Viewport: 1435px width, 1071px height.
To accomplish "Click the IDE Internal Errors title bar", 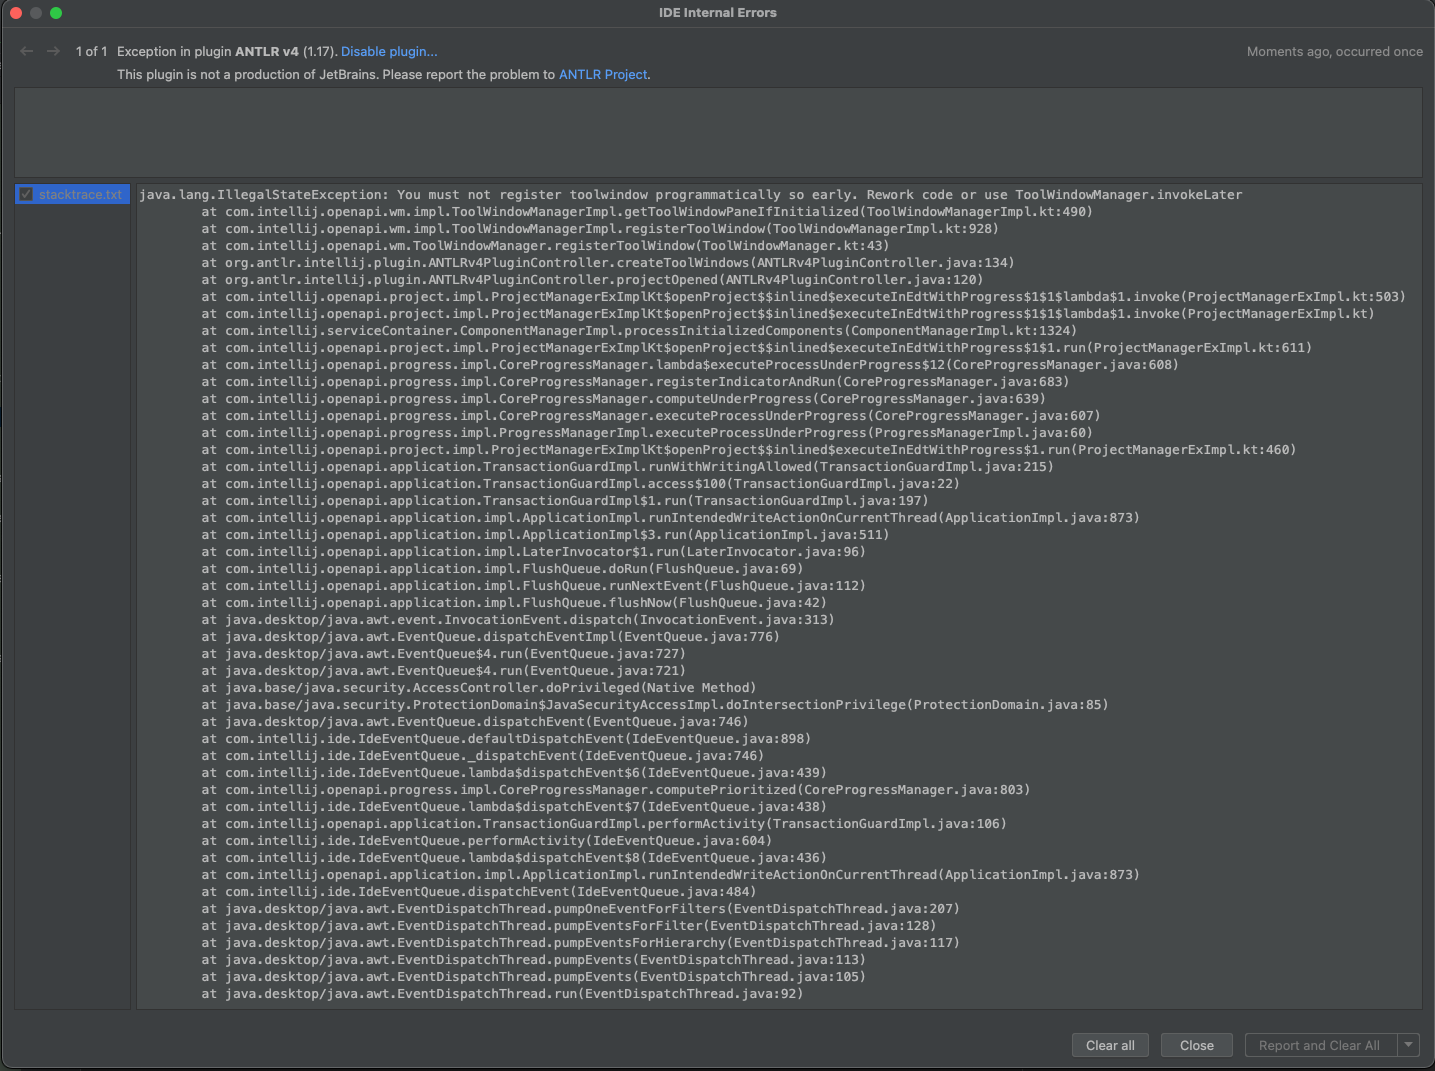I will click(717, 12).
